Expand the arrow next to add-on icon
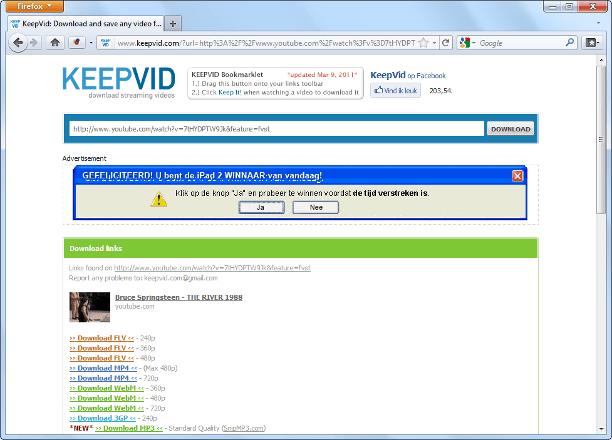Image resolution: width=612 pixels, height=440 pixels. tap(91, 43)
